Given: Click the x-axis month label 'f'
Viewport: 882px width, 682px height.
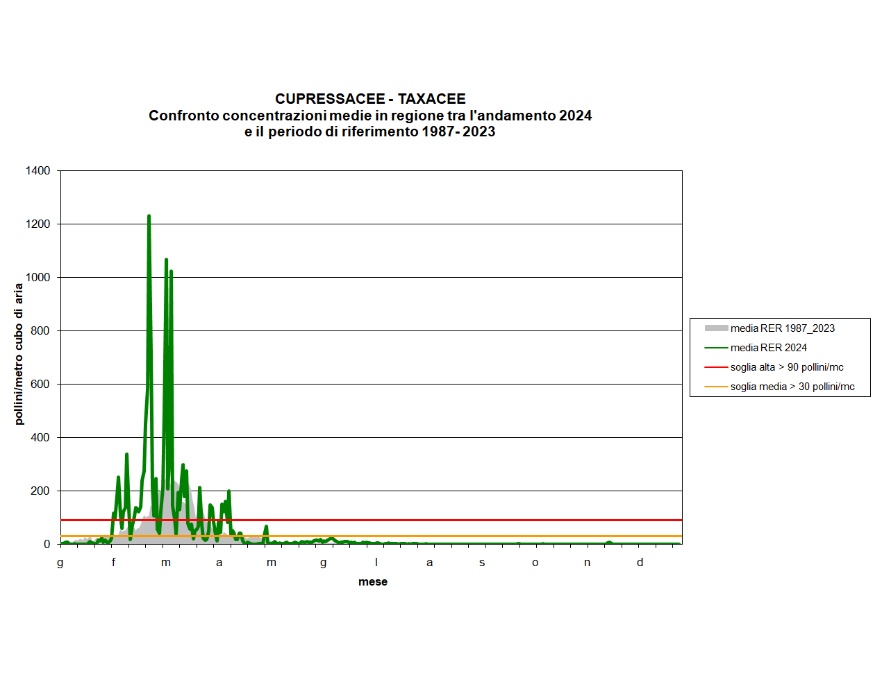Looking at the screenshot, I should [x=113, y=562].
